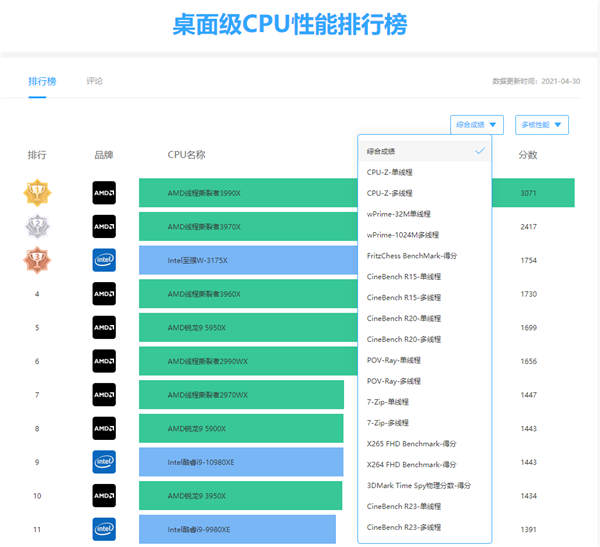Pick CineBench R15-多线程 option
This screenshot has width=600, height=547.
pyautogui.click(x=425, y=297)
